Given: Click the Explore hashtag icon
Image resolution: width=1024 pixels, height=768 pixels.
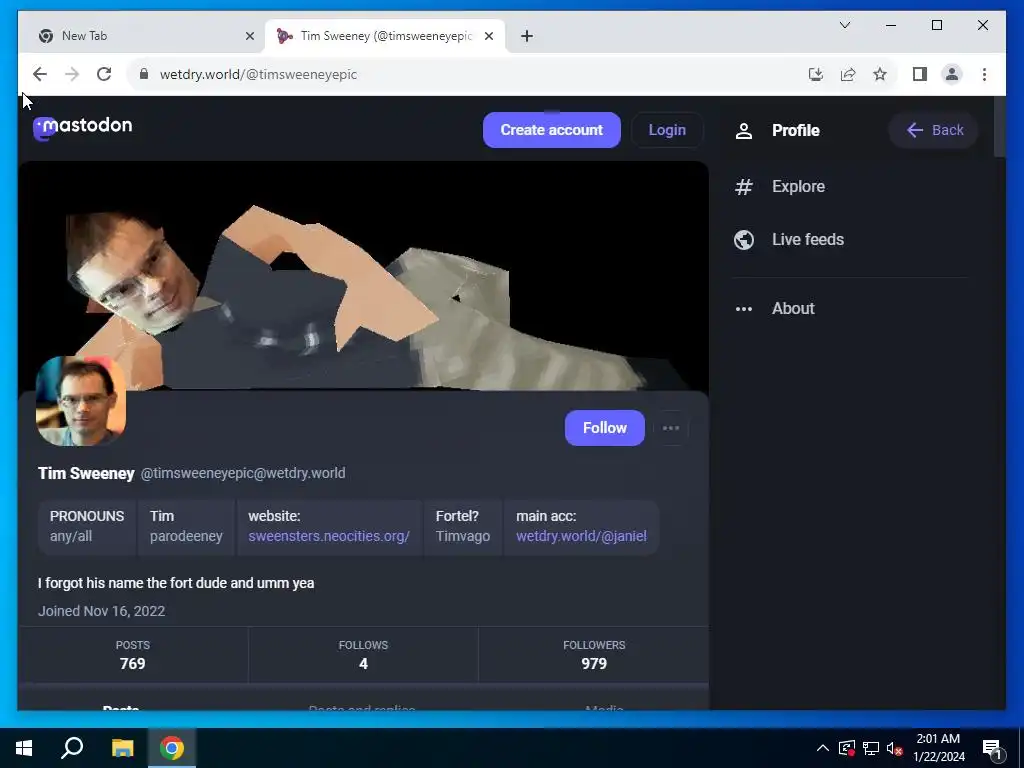Looking at the screenshot, I should pyautogui.click(x=744, y=187).
